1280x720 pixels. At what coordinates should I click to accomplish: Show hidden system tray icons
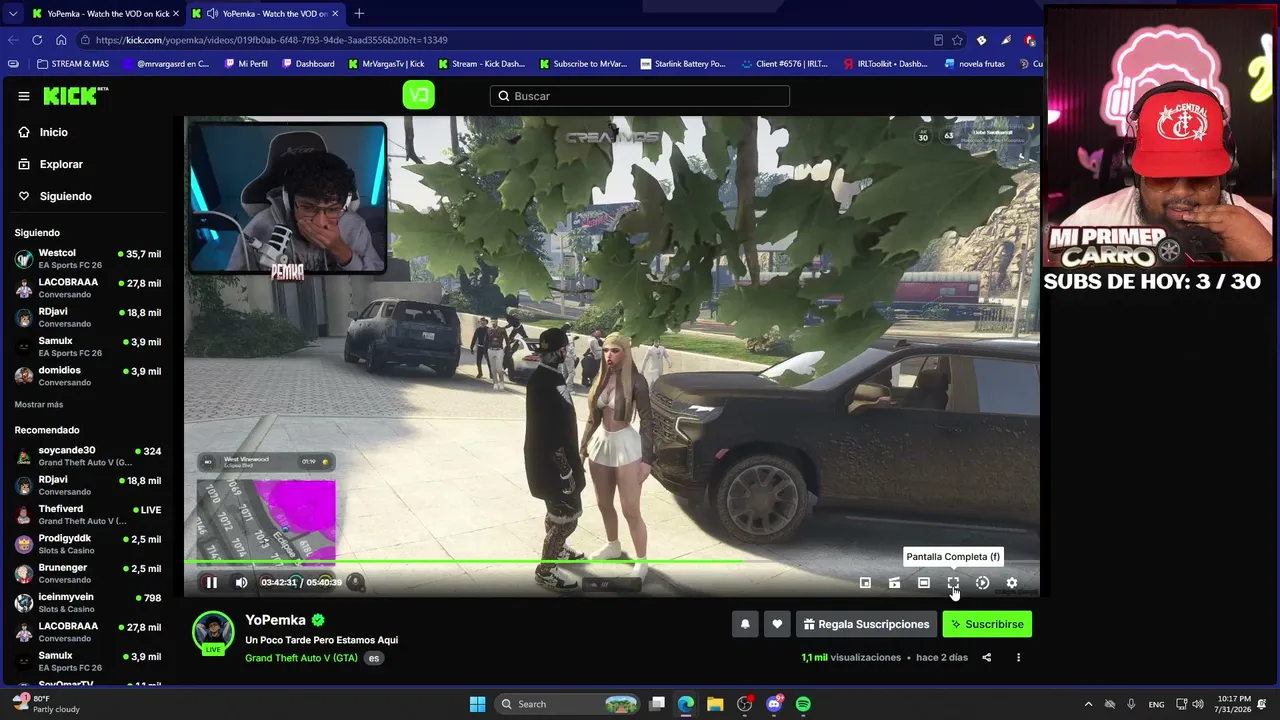[1088, 704]
